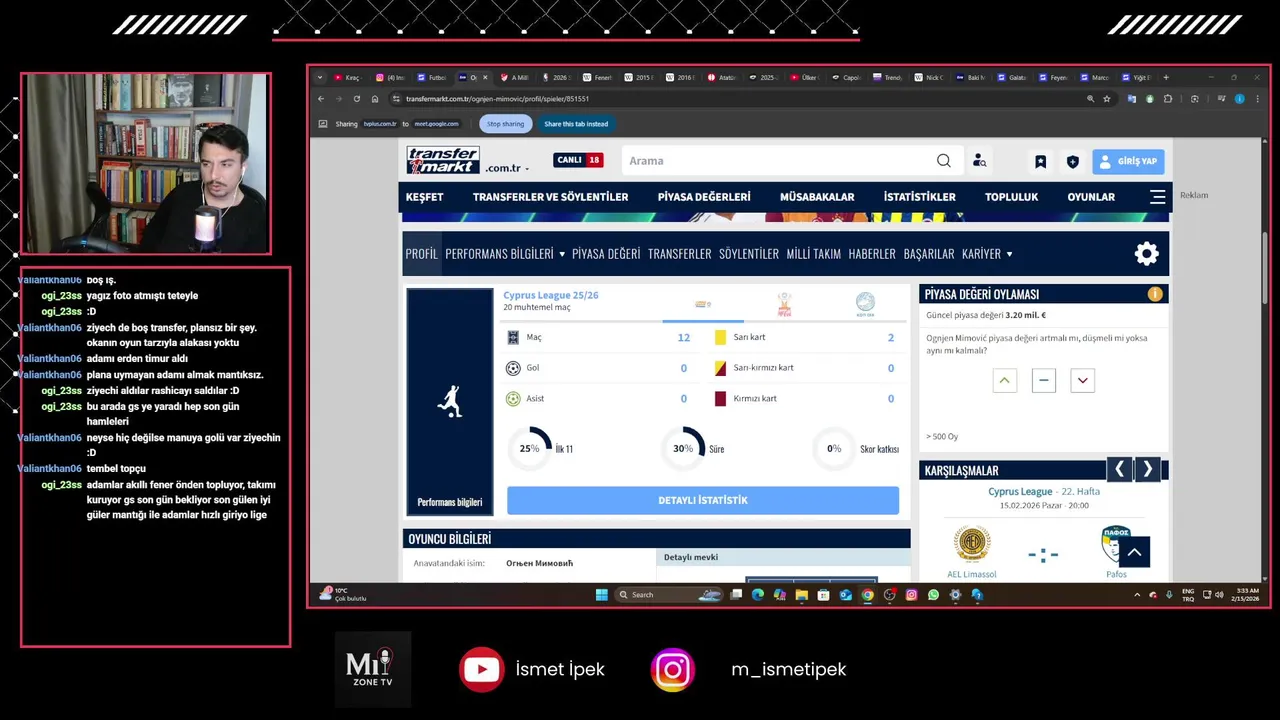Click Share this tab instead
Screen dimensions: 1280x720
(x=576, y=124)
